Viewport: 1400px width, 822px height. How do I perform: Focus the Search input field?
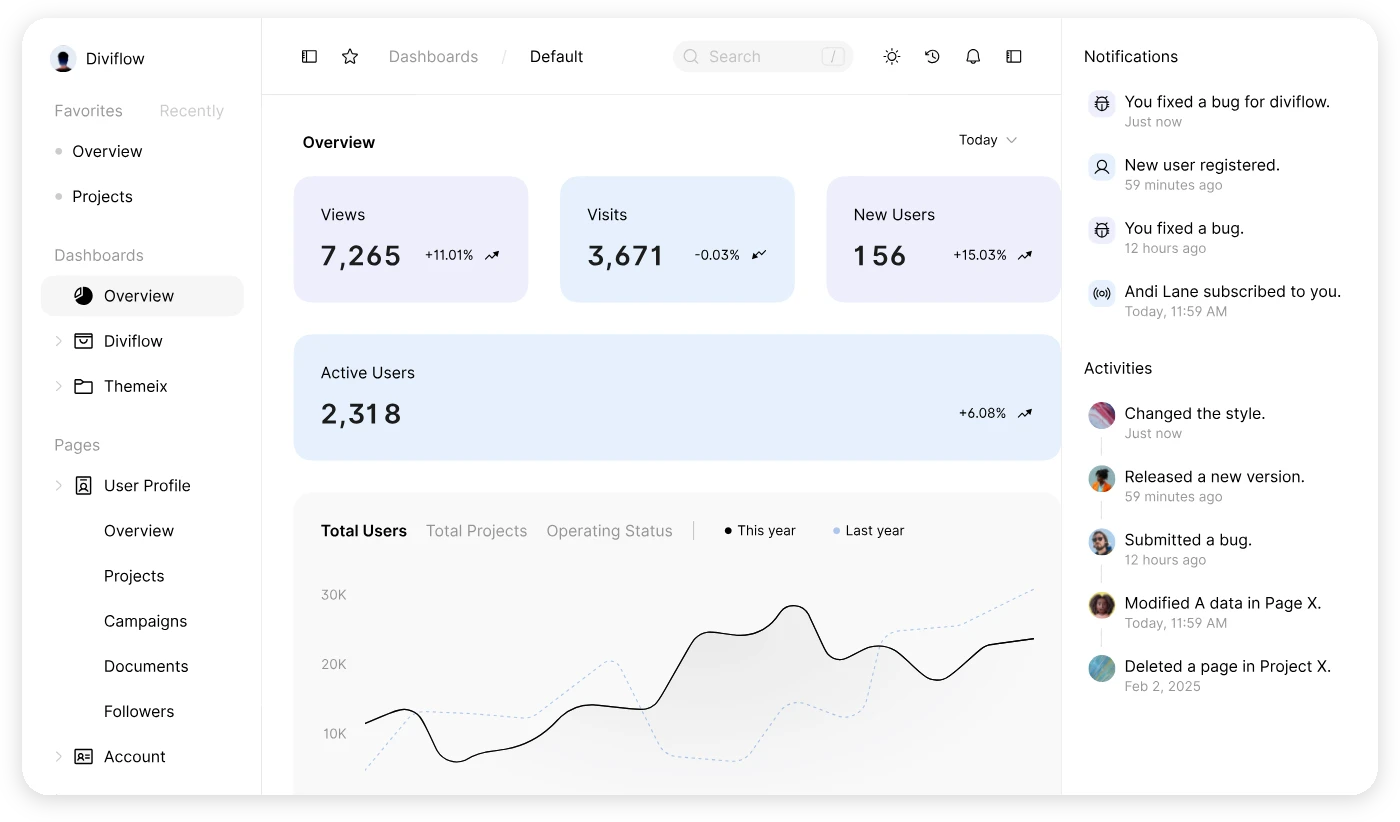click(x=760, y=57)
